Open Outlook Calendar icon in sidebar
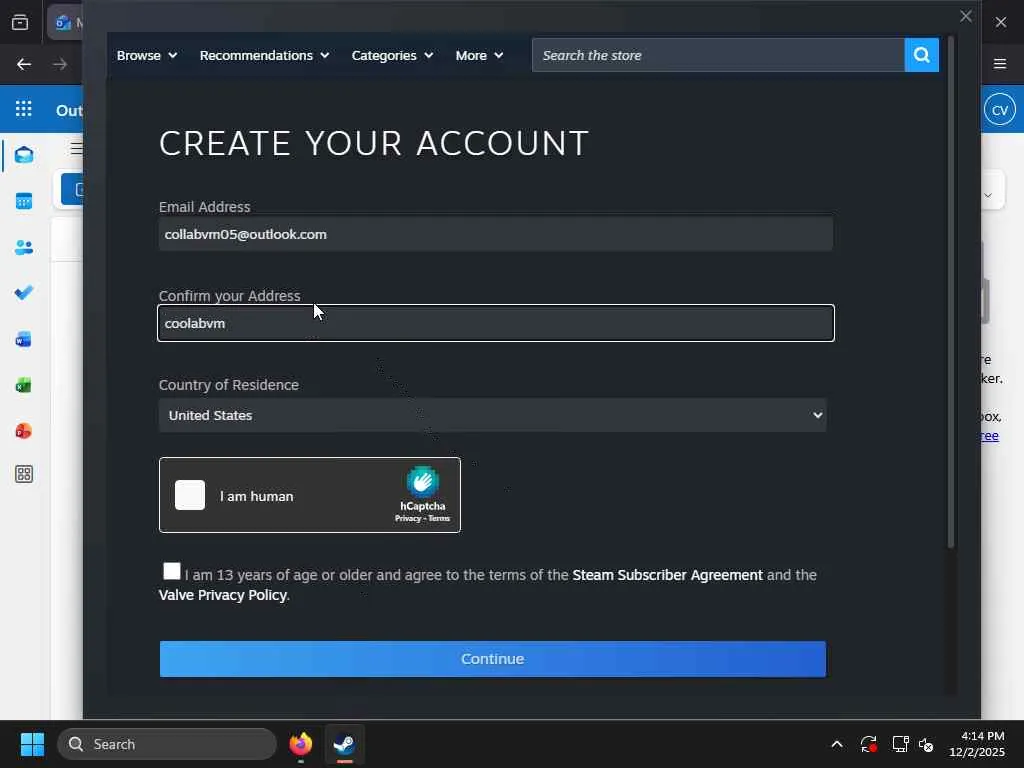1024x768 pixels. pyautogui.click(x=24, y=201)
